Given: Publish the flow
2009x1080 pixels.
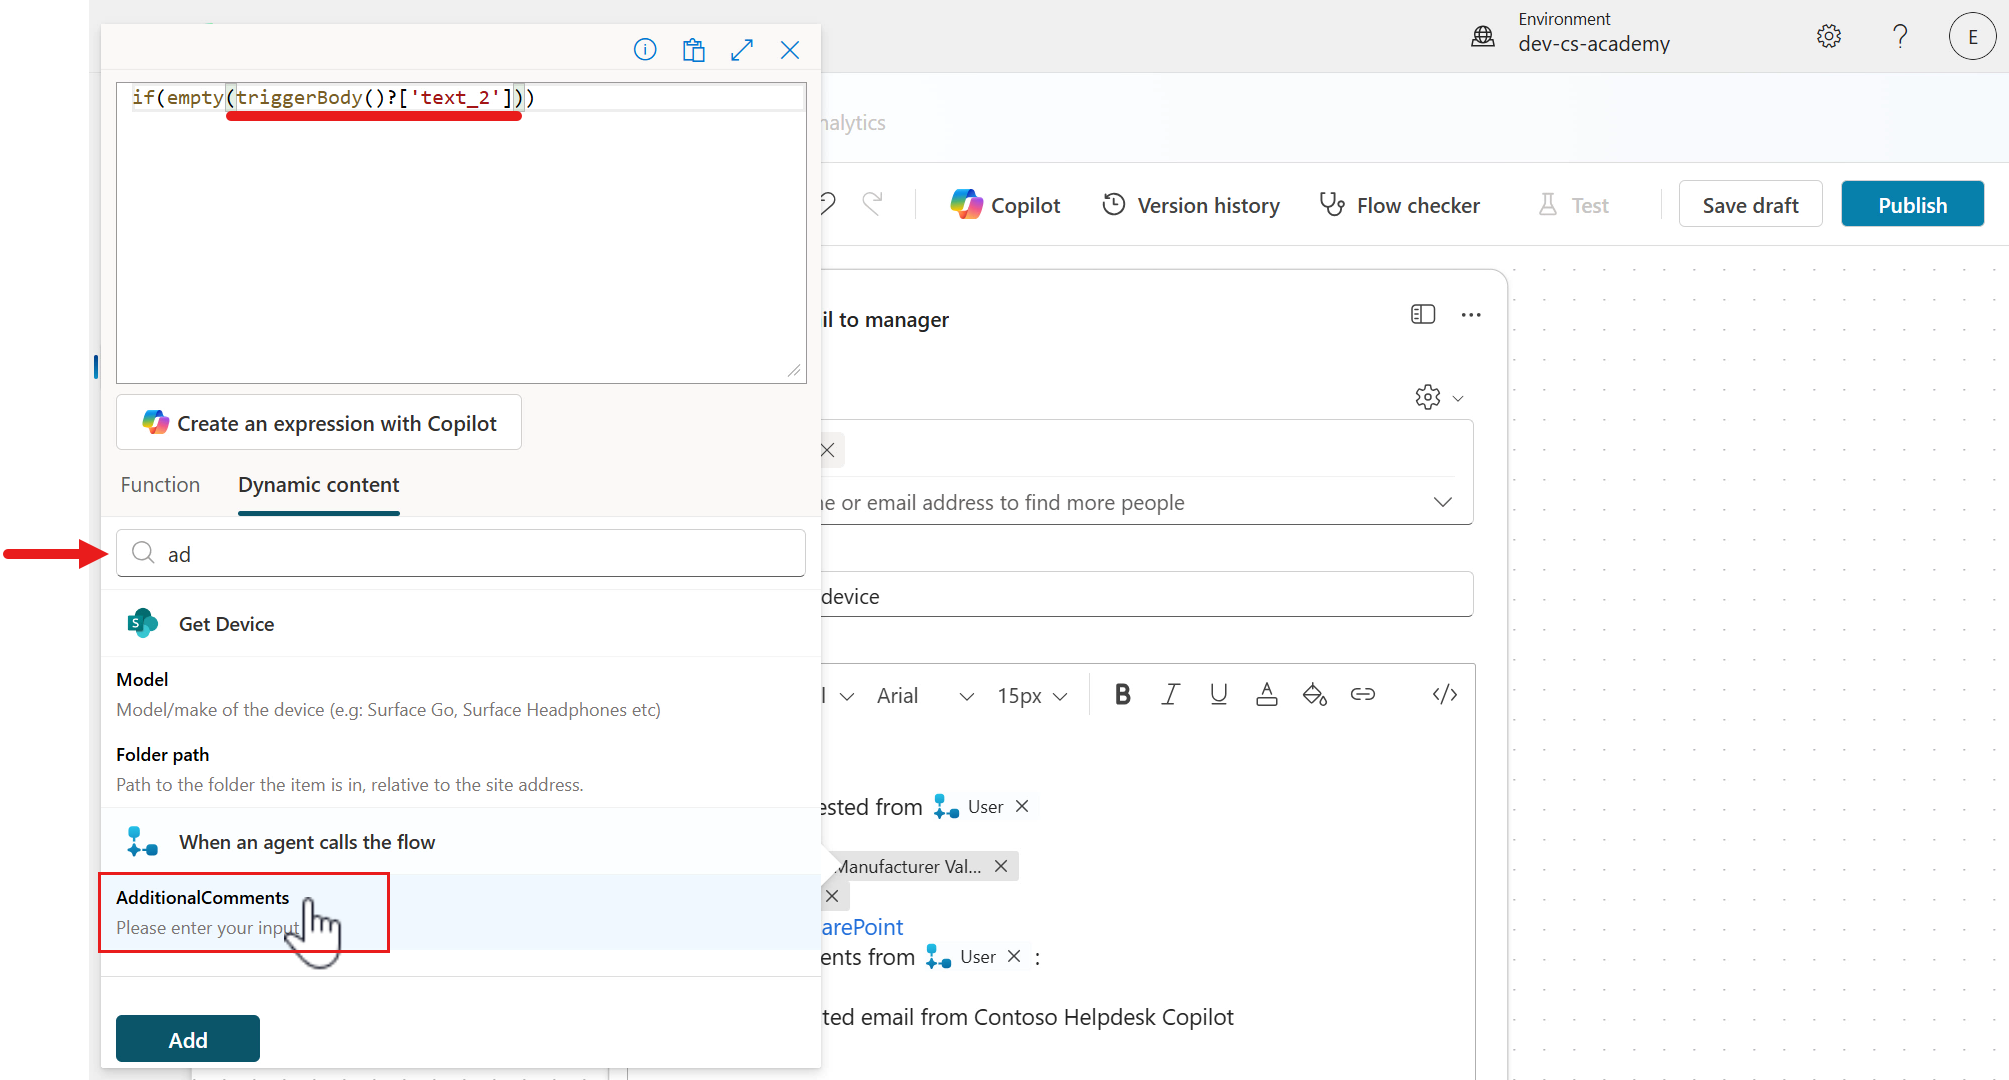Looking at the screenshot, I should [1911, 204].
